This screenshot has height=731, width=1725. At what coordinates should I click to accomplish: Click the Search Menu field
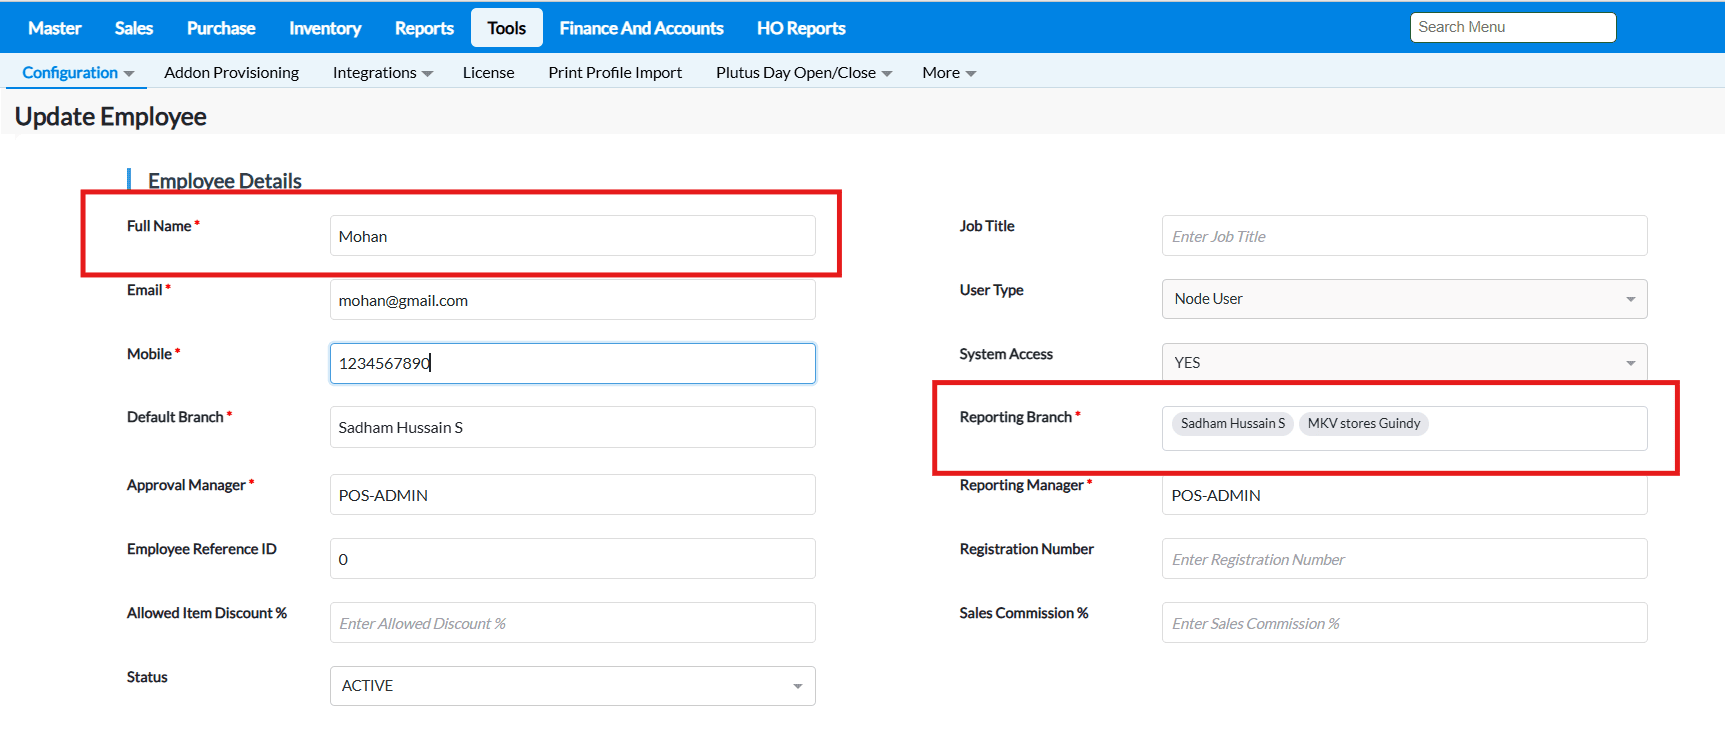(x=1512, y=27)
